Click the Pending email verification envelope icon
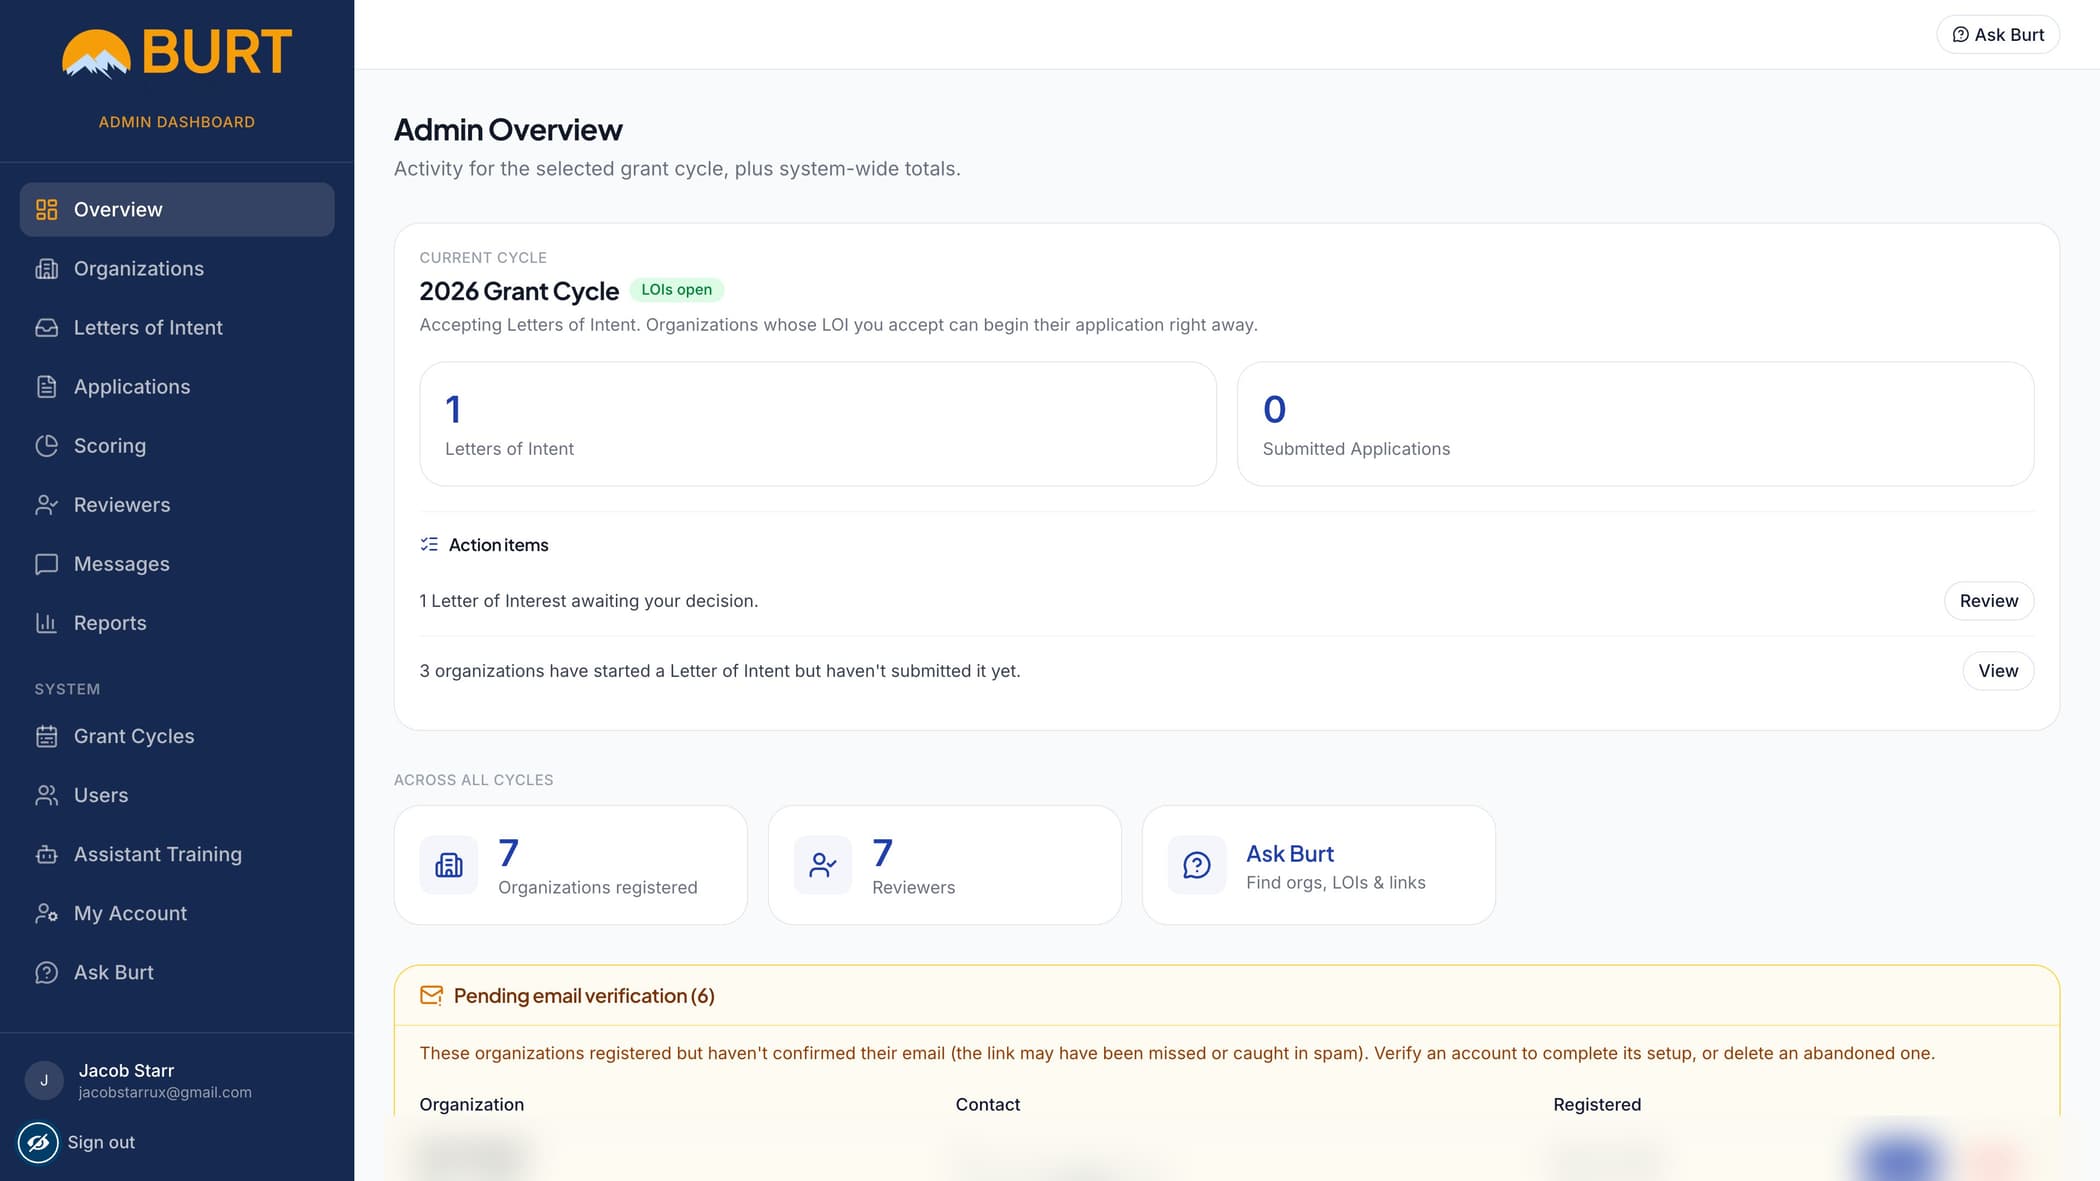The width and height of the screenshot is (2100, 1181). [x=431, y=995]
